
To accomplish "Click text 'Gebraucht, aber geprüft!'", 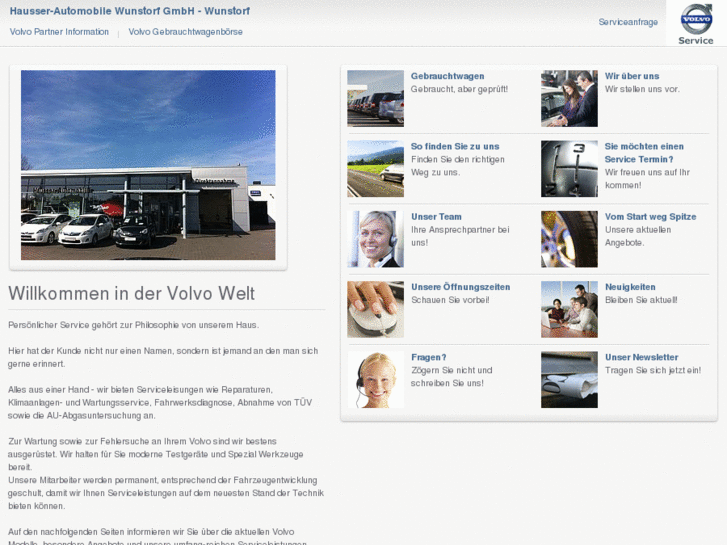I will [459, 89].
